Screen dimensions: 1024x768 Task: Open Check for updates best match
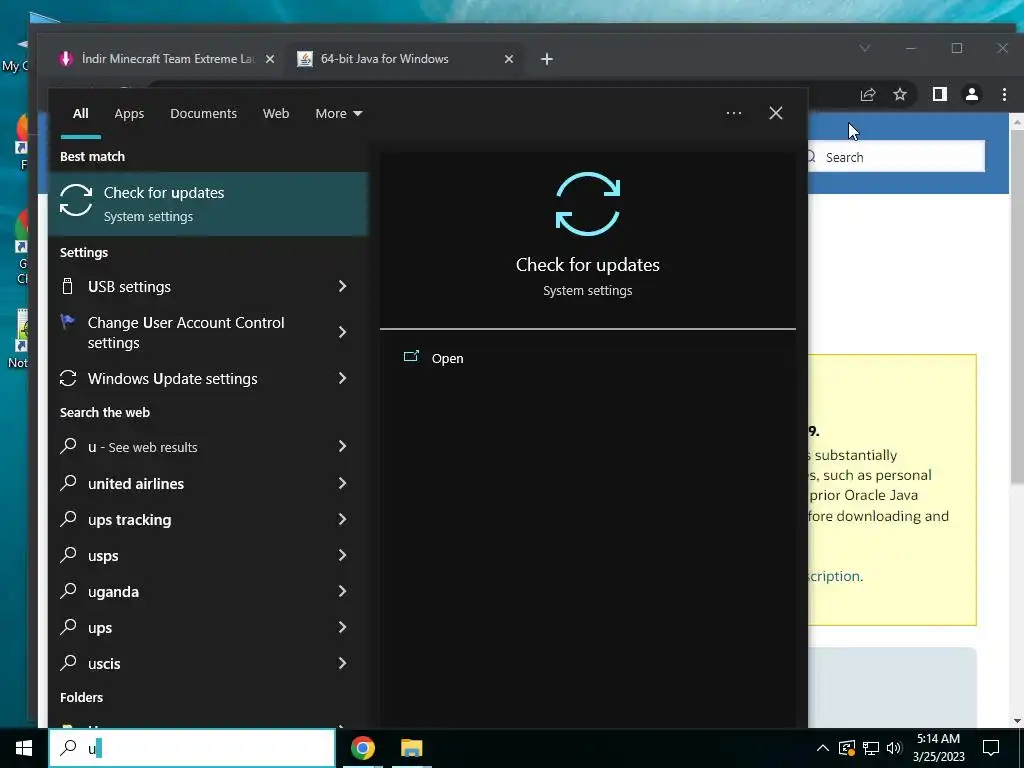pos(208,204)
